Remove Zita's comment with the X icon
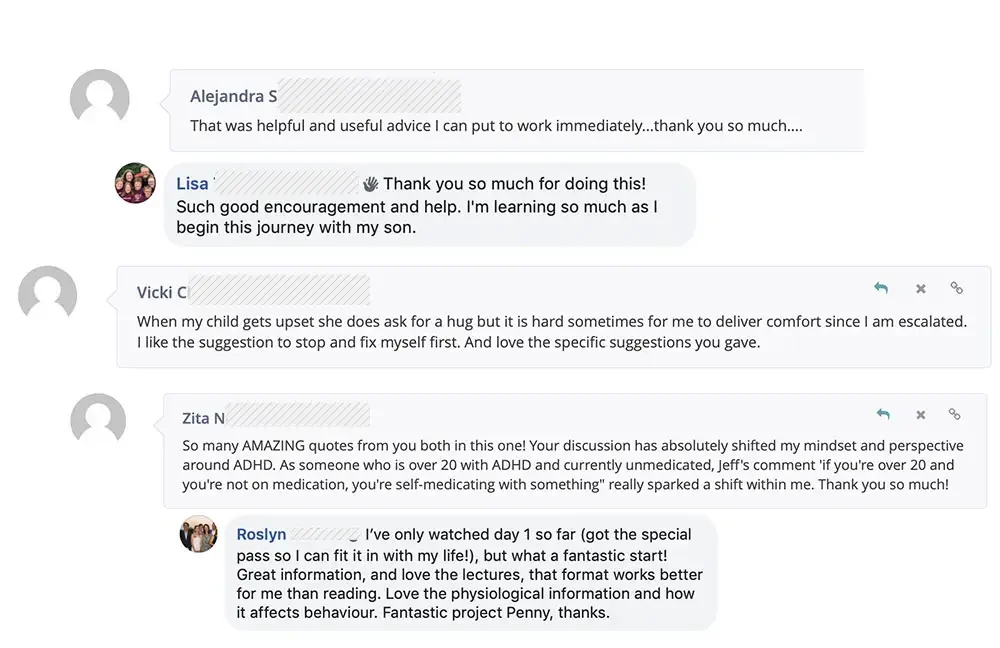This screenshot has width=1000, height=648. pyautogui.click(x=920, y=415)
